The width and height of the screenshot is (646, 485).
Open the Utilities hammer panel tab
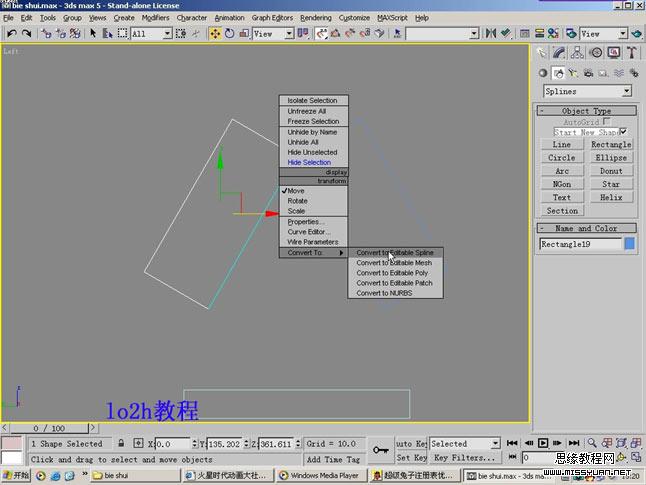click(x=632, y=52)
